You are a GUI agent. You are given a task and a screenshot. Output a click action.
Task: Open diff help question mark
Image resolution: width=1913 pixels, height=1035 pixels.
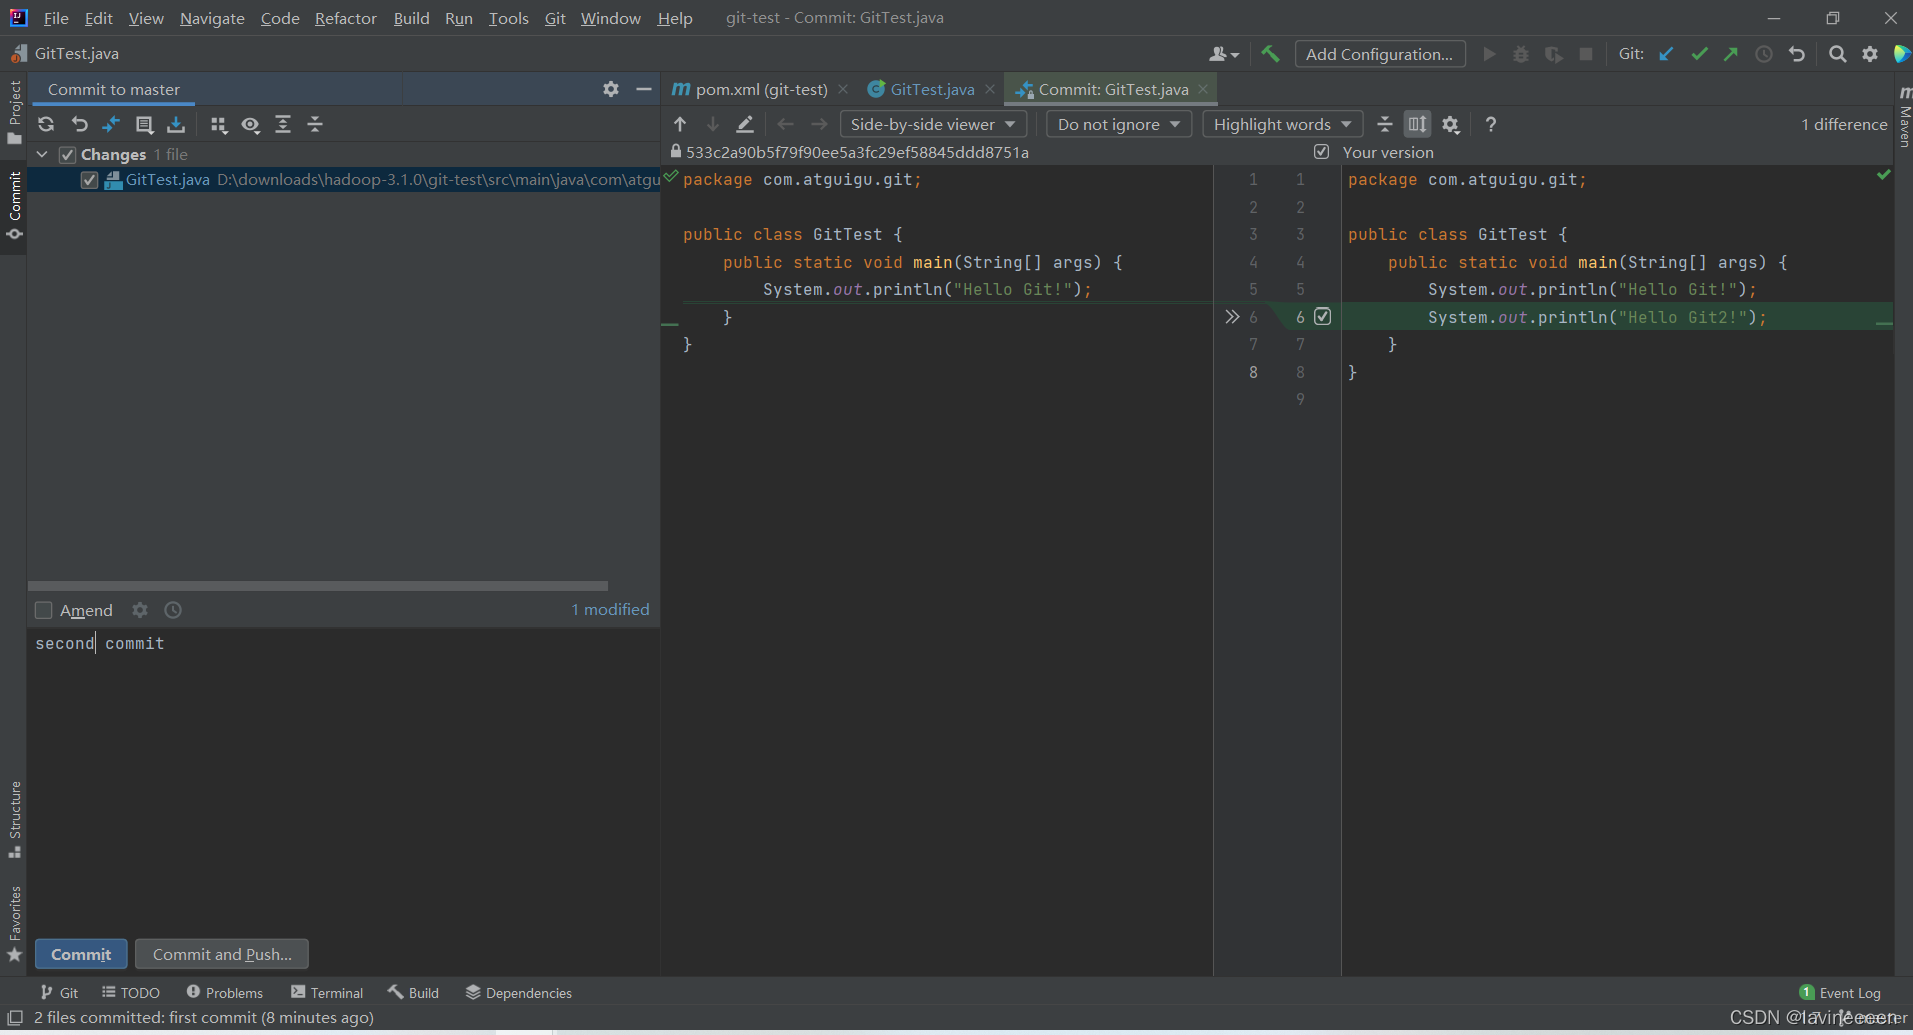pos(1491,124)
